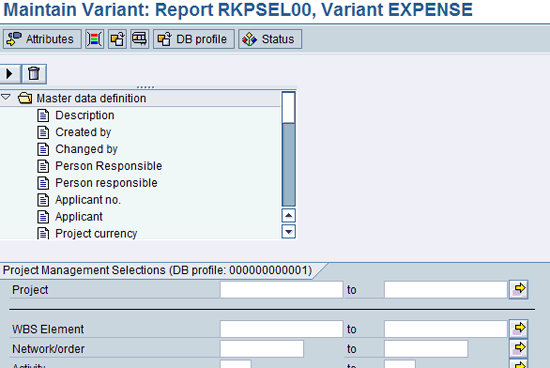
Task: Click the Project from-value input field
Action: [x=281, y=290]
